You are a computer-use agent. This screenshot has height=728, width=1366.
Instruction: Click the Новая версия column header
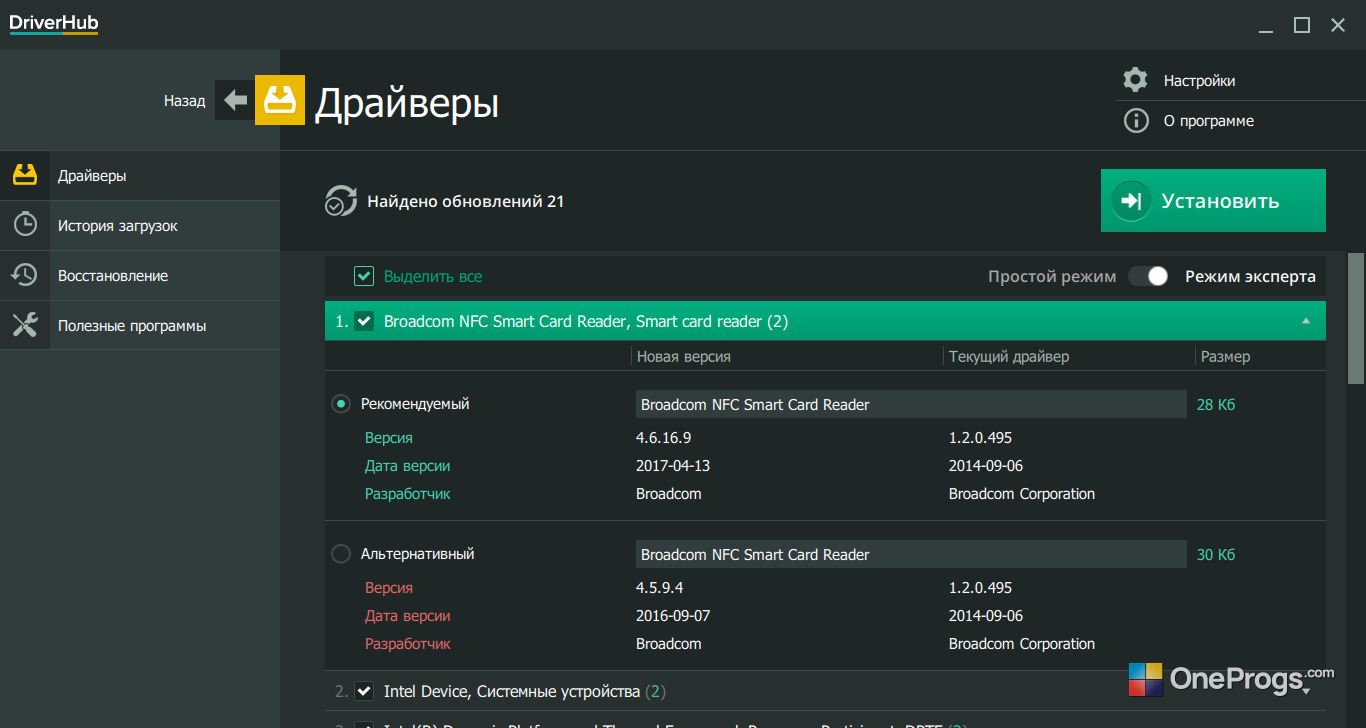click(x=686, y=356)
